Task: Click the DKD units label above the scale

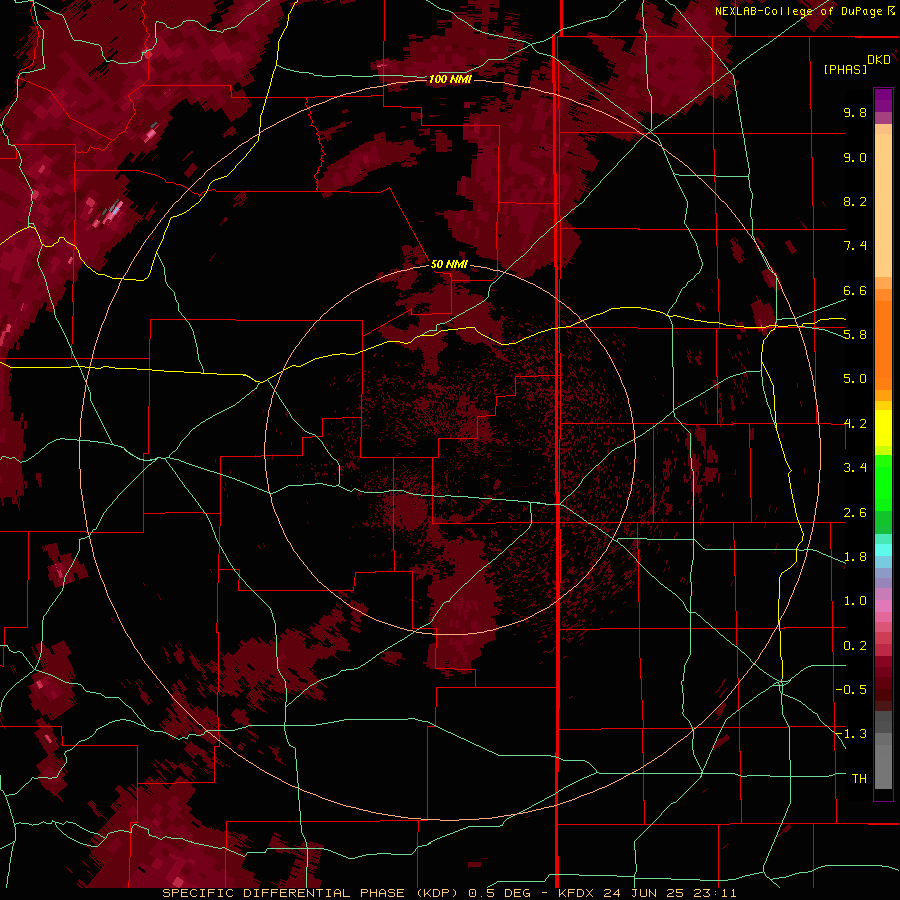Action: coord(879,60)
